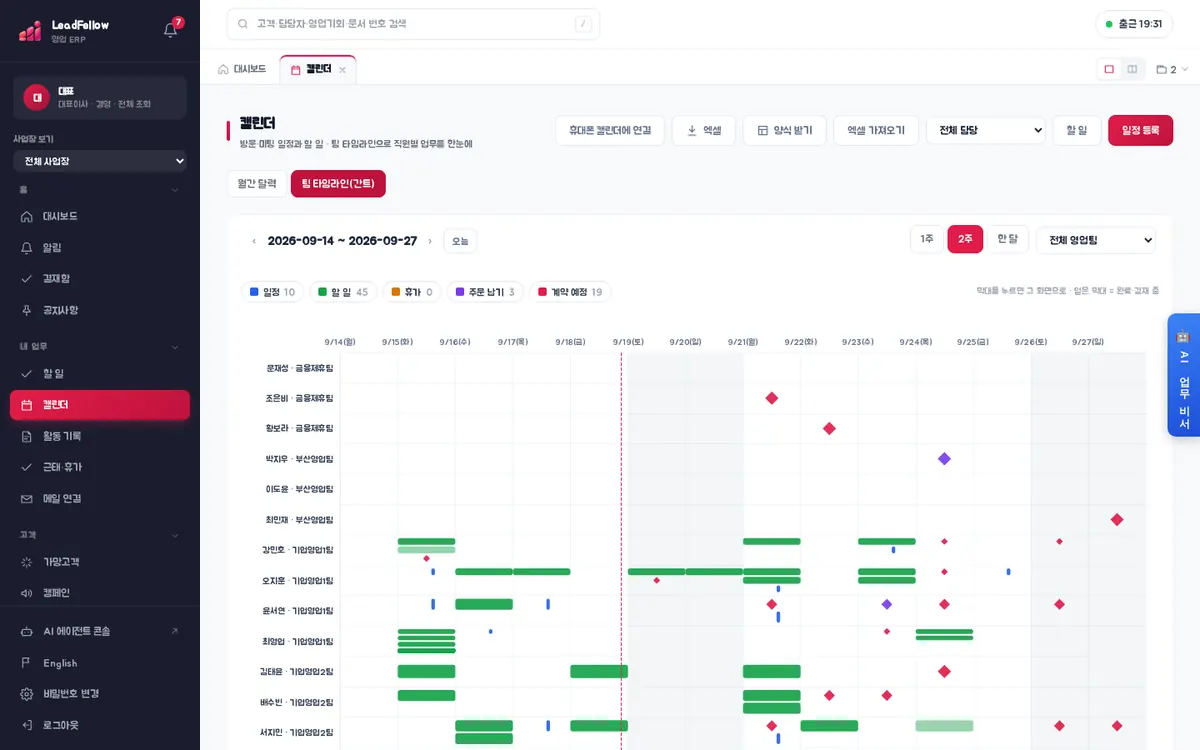The width and height of the screenshot is (1200, 750).
Task: Open 근태·휴가 in the sidebar
Action: (100, 467)
